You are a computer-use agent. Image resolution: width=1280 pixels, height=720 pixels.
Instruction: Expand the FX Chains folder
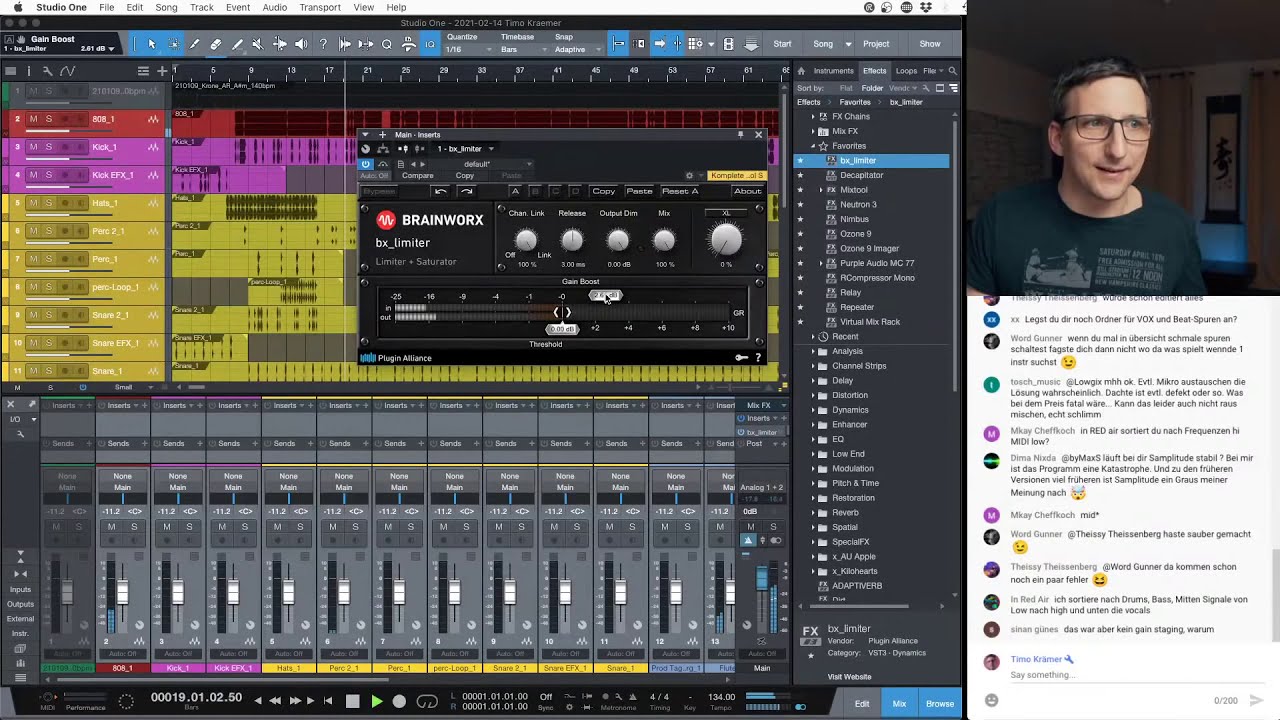click(813, 117)
